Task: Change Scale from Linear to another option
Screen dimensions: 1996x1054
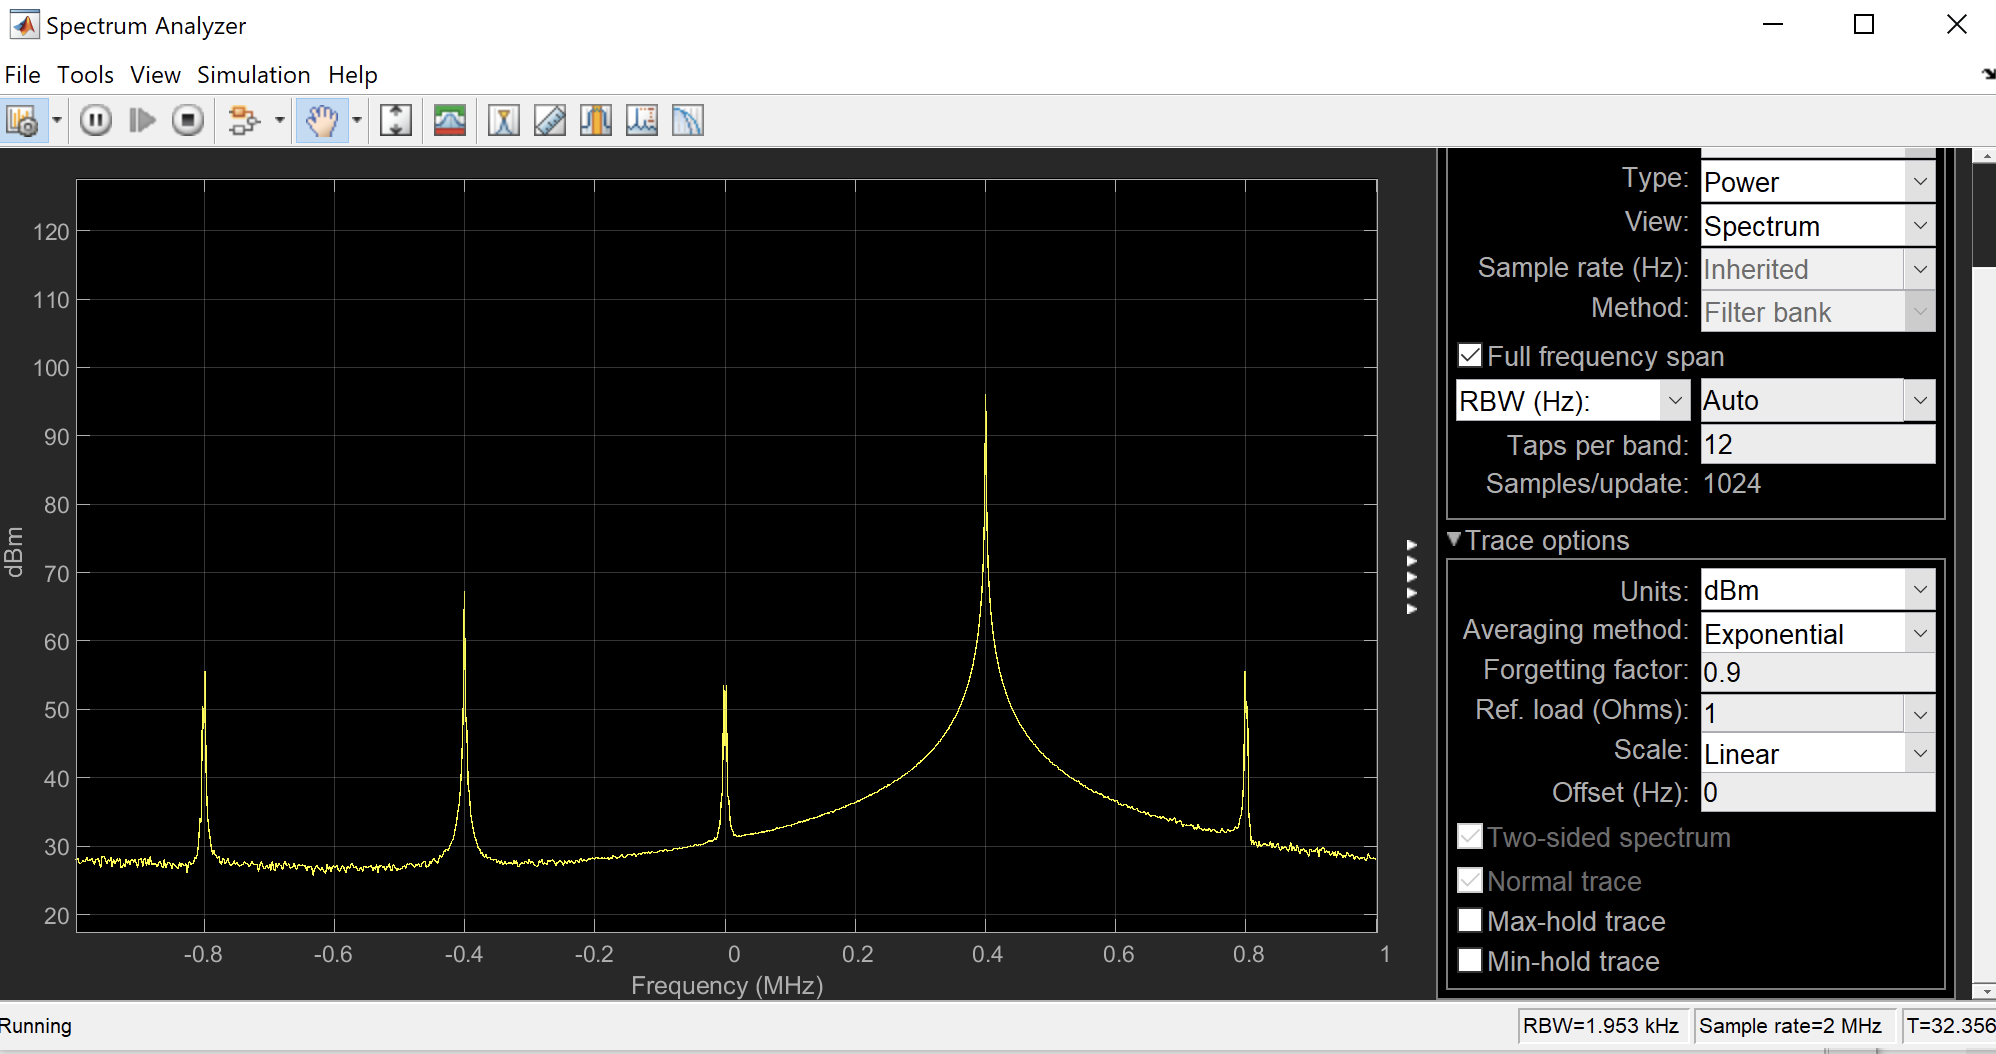Action: pos(1921,753)
